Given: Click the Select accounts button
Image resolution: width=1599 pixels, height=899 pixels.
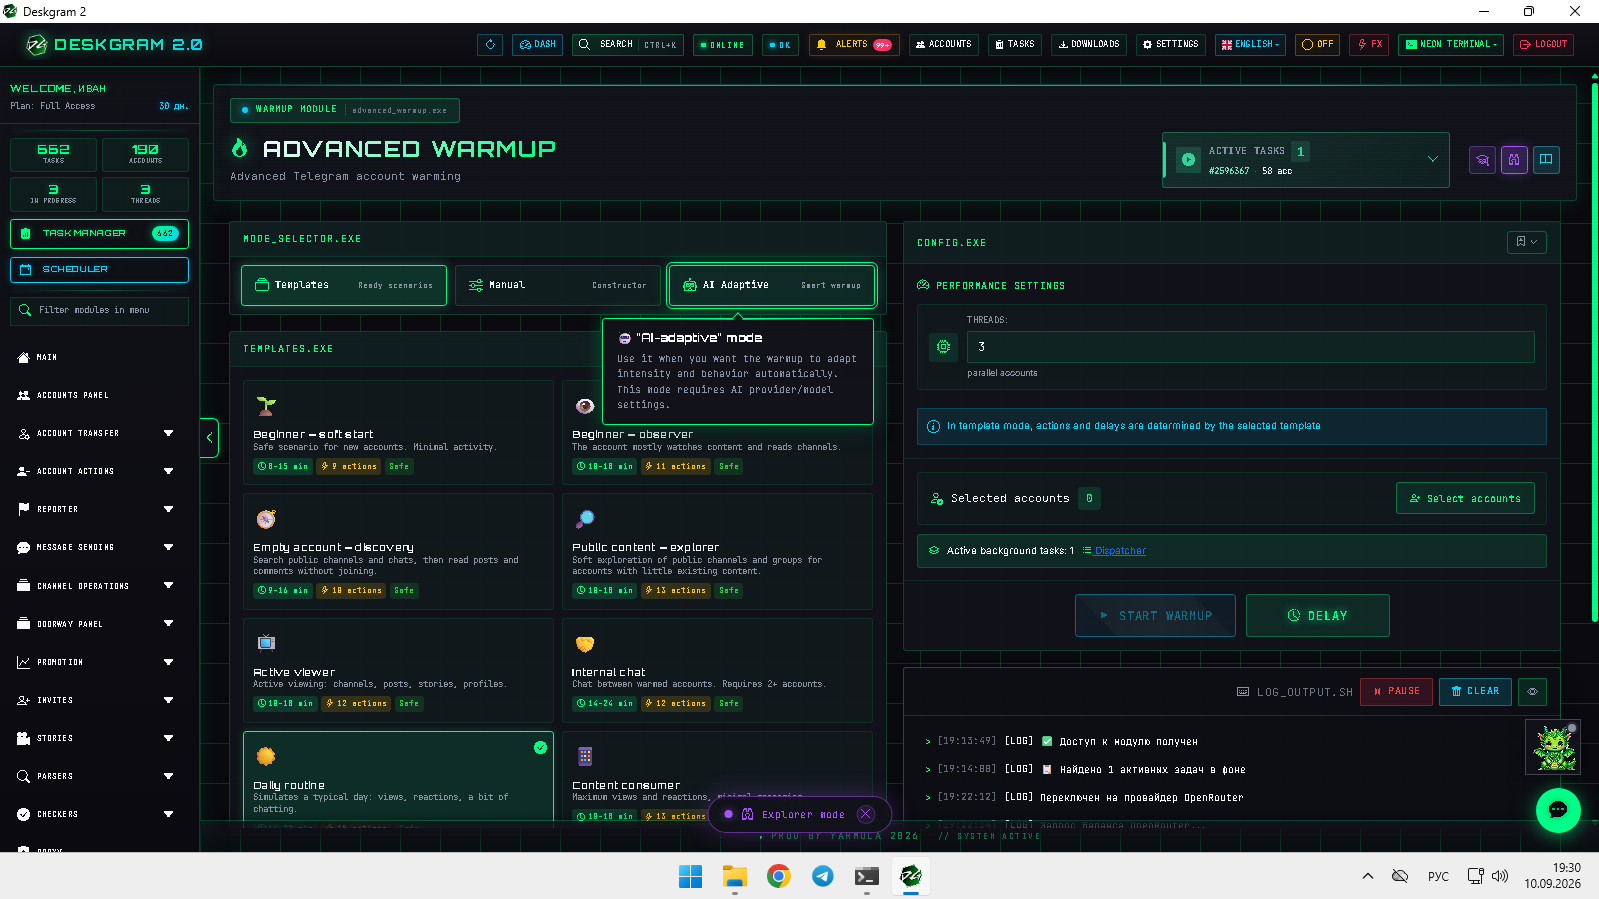Looking at the screenshot, I should (1465, 498).
